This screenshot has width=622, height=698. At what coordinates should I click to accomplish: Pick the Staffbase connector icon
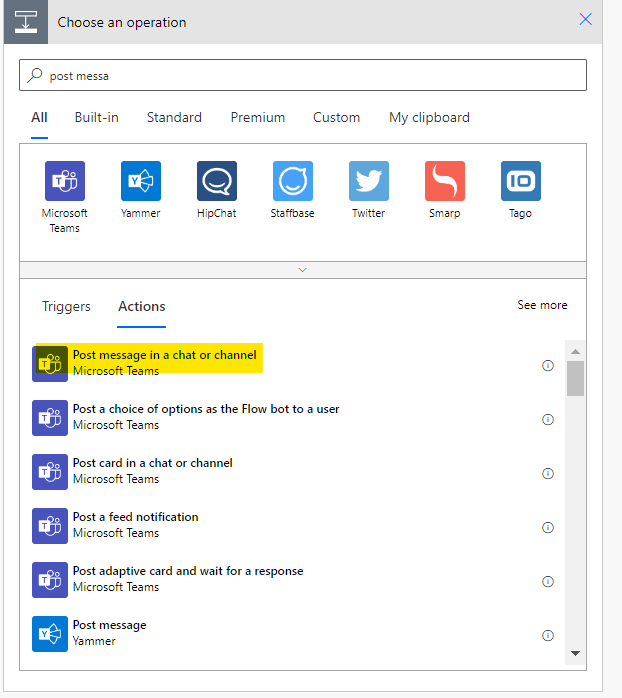(293, 181)
